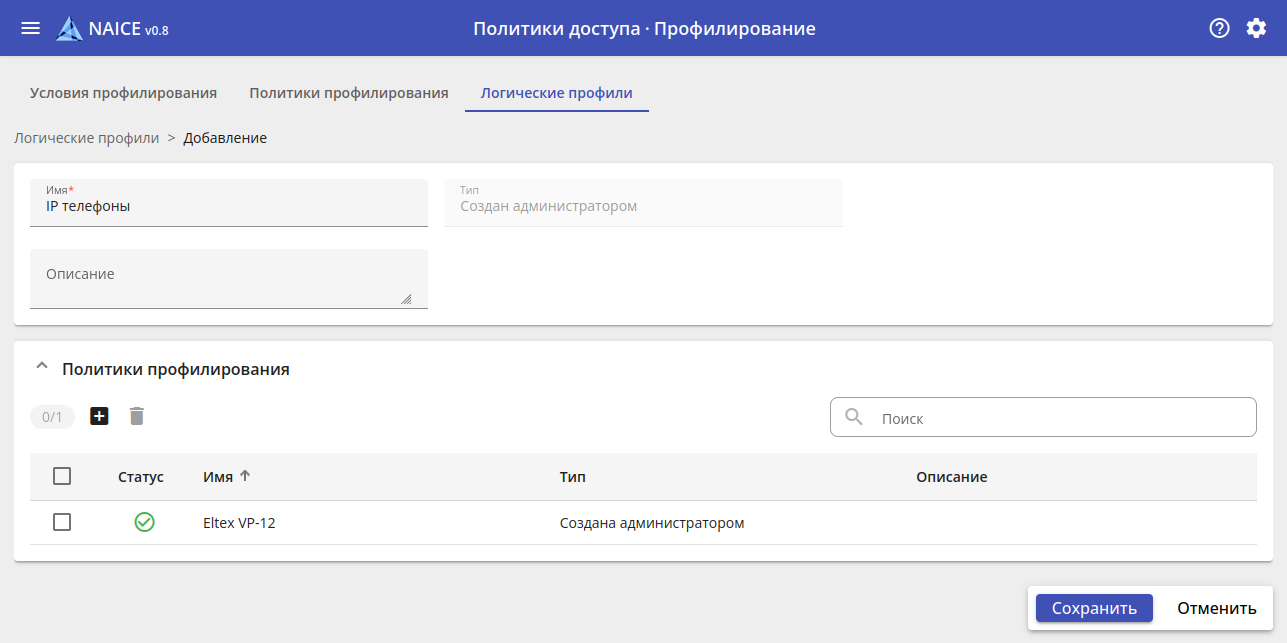Switch to Политики профилирования tab
Viewport: 1287px width, 643px height.
coord(348,93)
